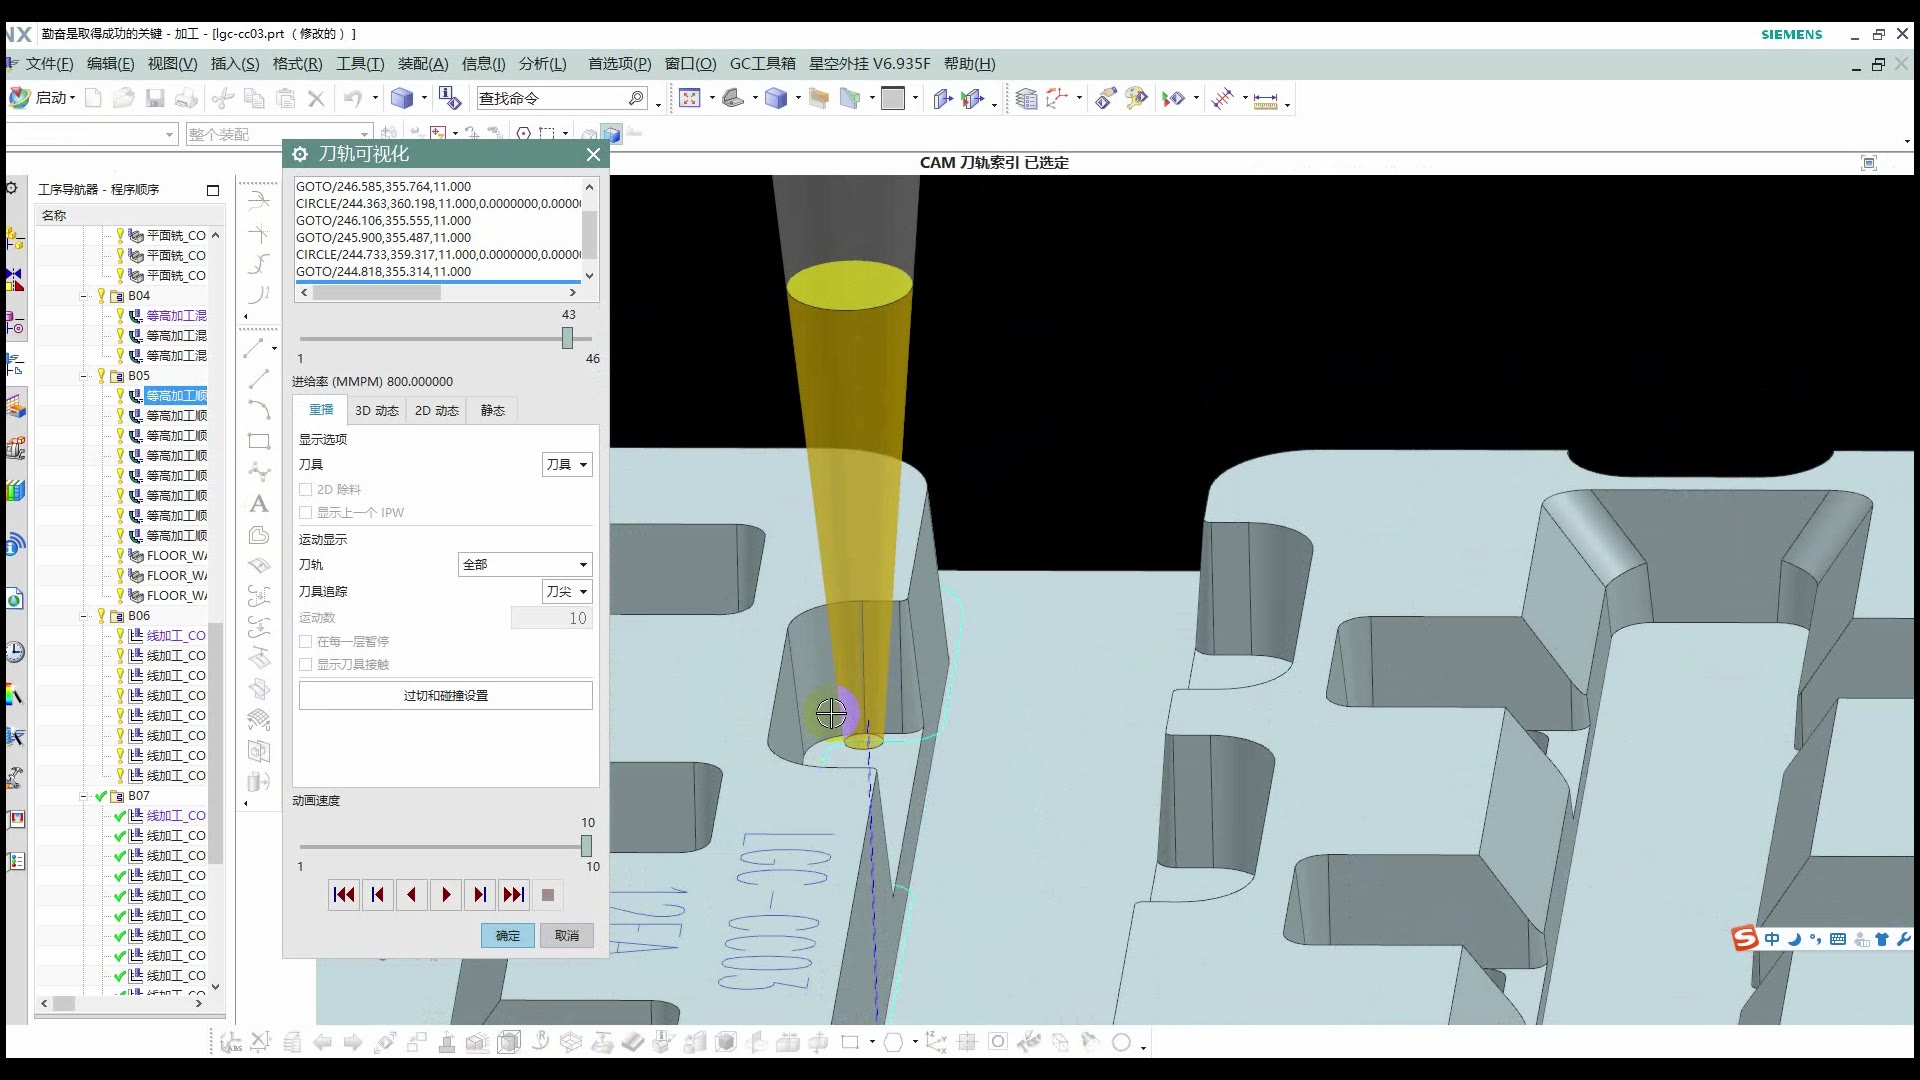The height and width of the screenshot is (1080, 1920).
Task: Click the play reverse button
Action: [412, 895]
